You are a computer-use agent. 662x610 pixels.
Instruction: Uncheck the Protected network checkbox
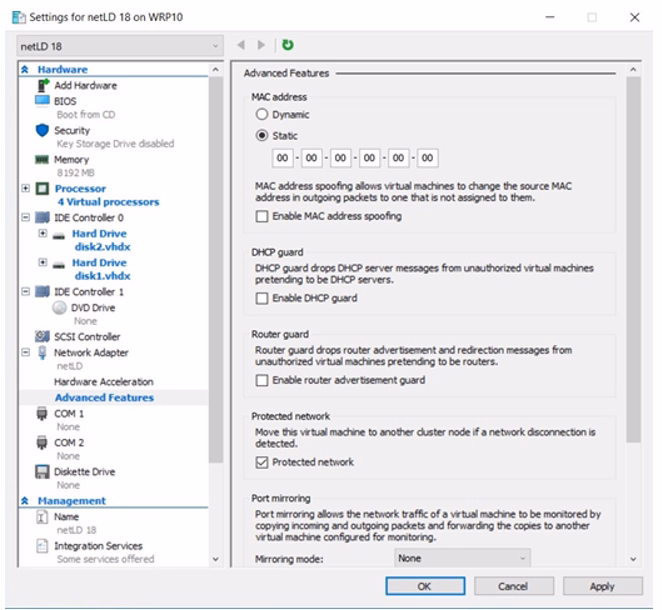point(262,462)
